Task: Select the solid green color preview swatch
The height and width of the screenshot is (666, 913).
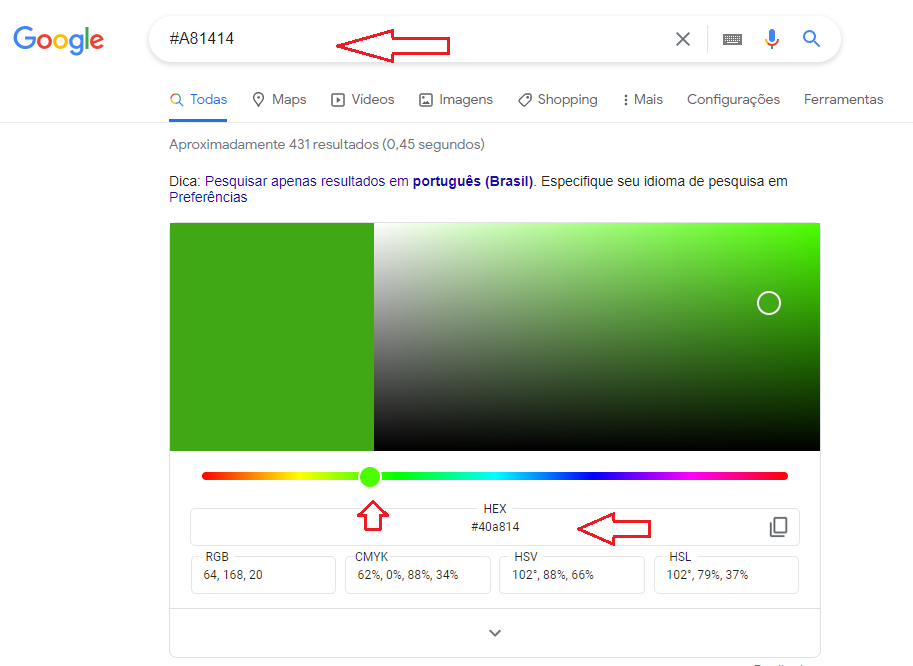Action: 272,336
